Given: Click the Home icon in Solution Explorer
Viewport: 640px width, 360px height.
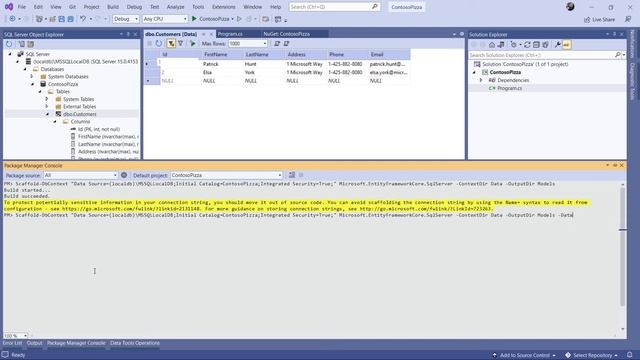Looking at the screenshot, I should click(492, 44).
